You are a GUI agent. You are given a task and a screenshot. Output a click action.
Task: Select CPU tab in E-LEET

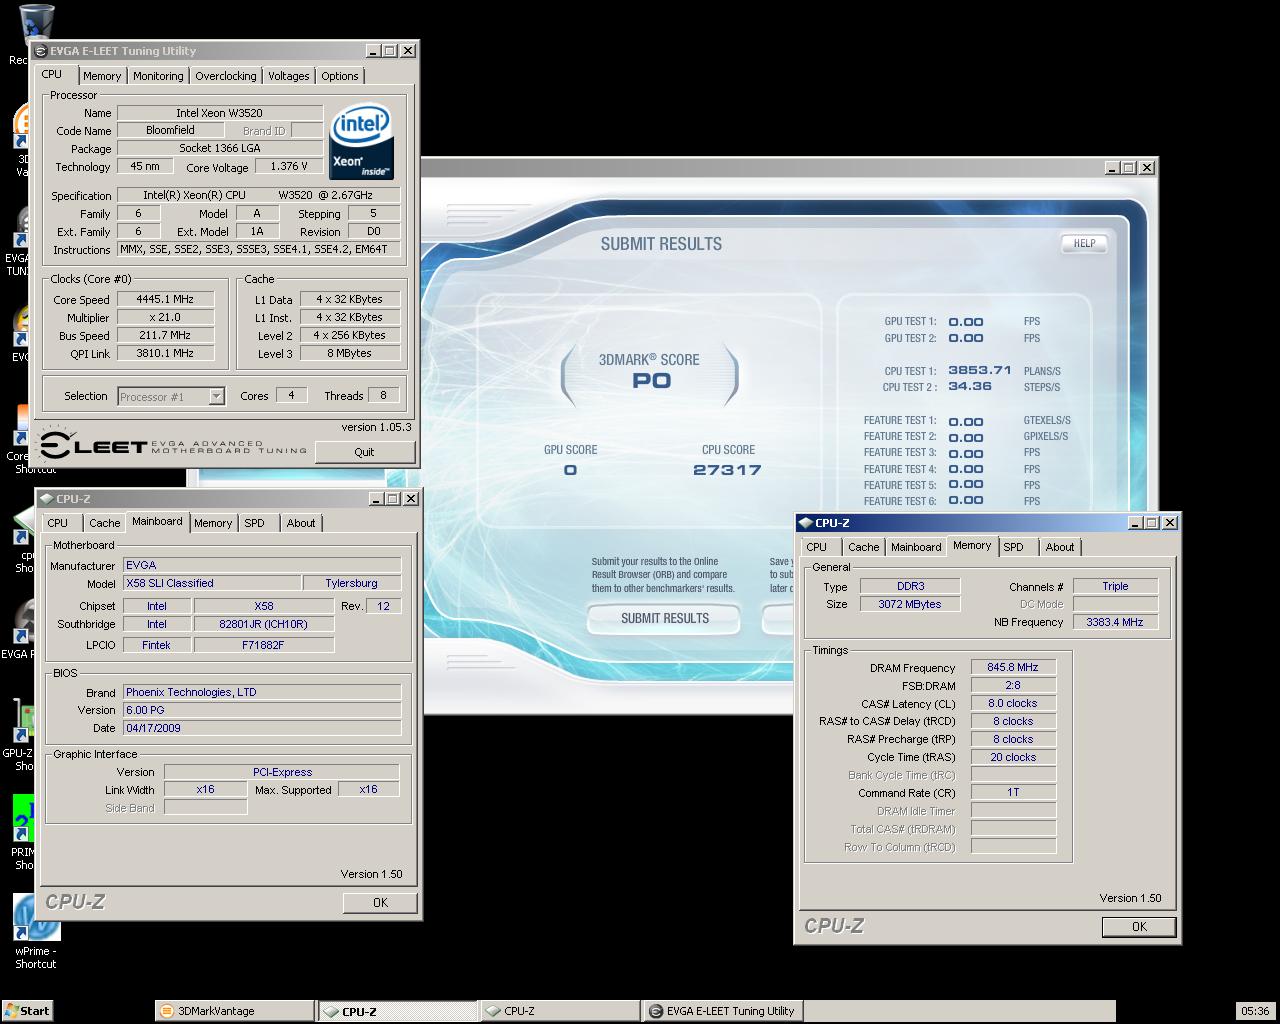tap(52, 74)
